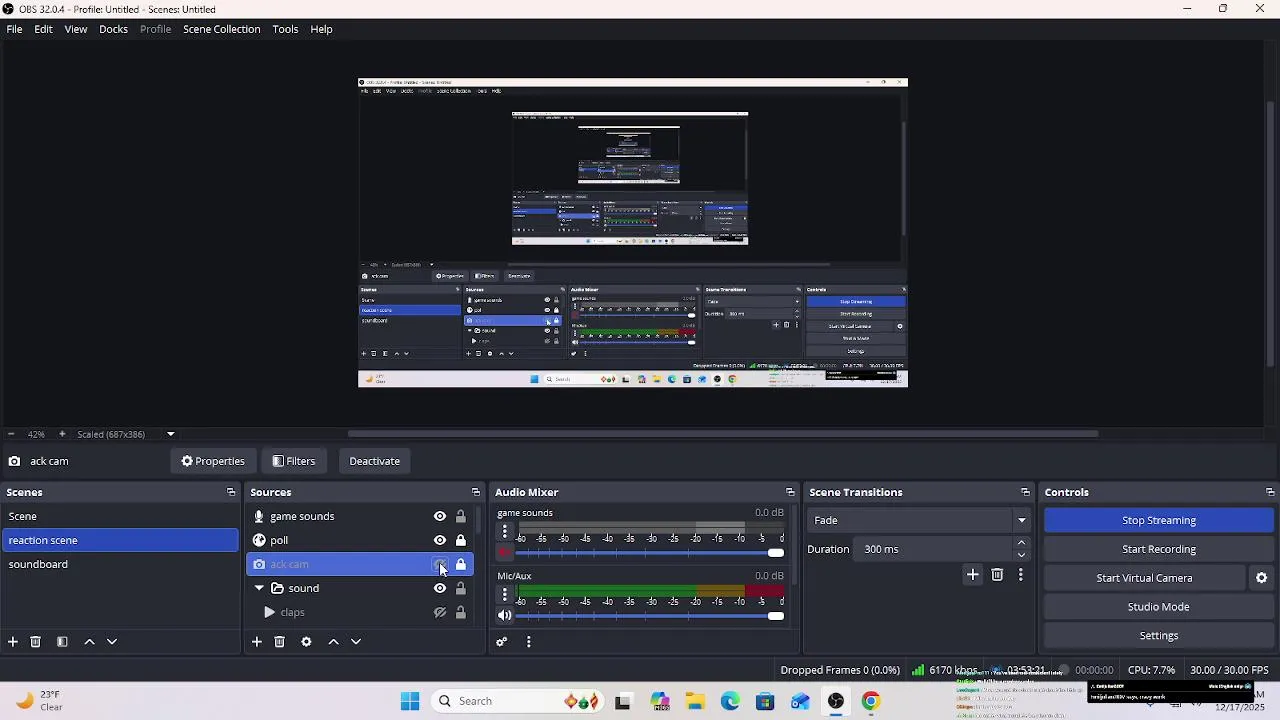
Task: Collapse the sound group in Sources
Action: pos(259,588)
